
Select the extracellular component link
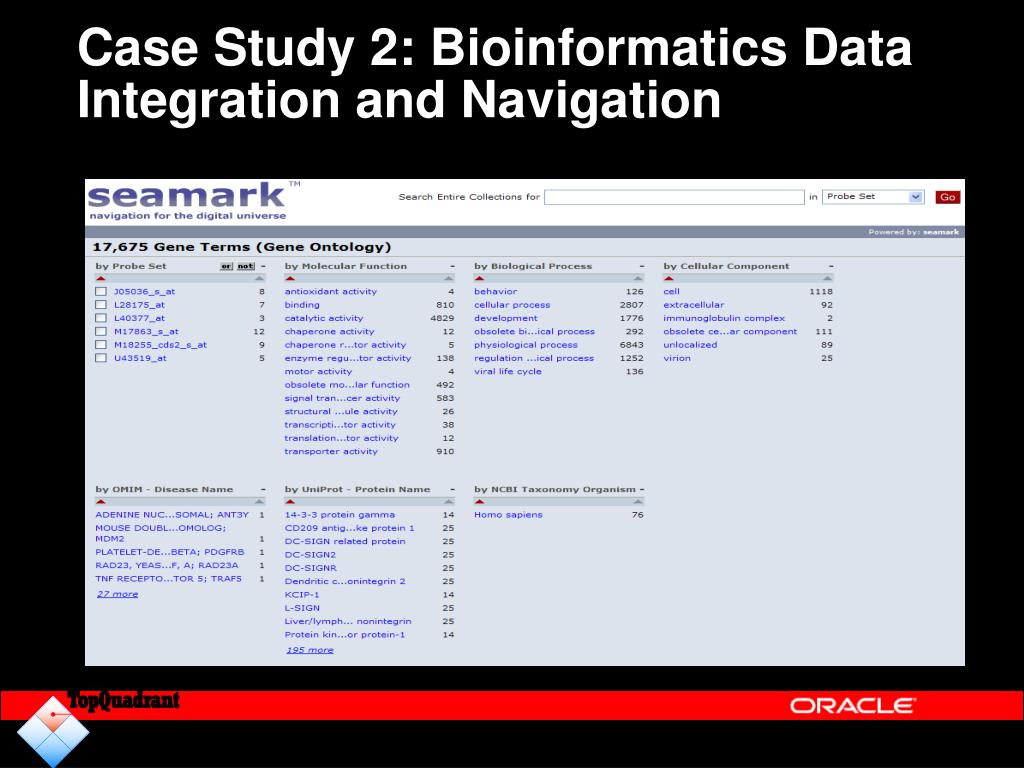click(x=694, y=305)
